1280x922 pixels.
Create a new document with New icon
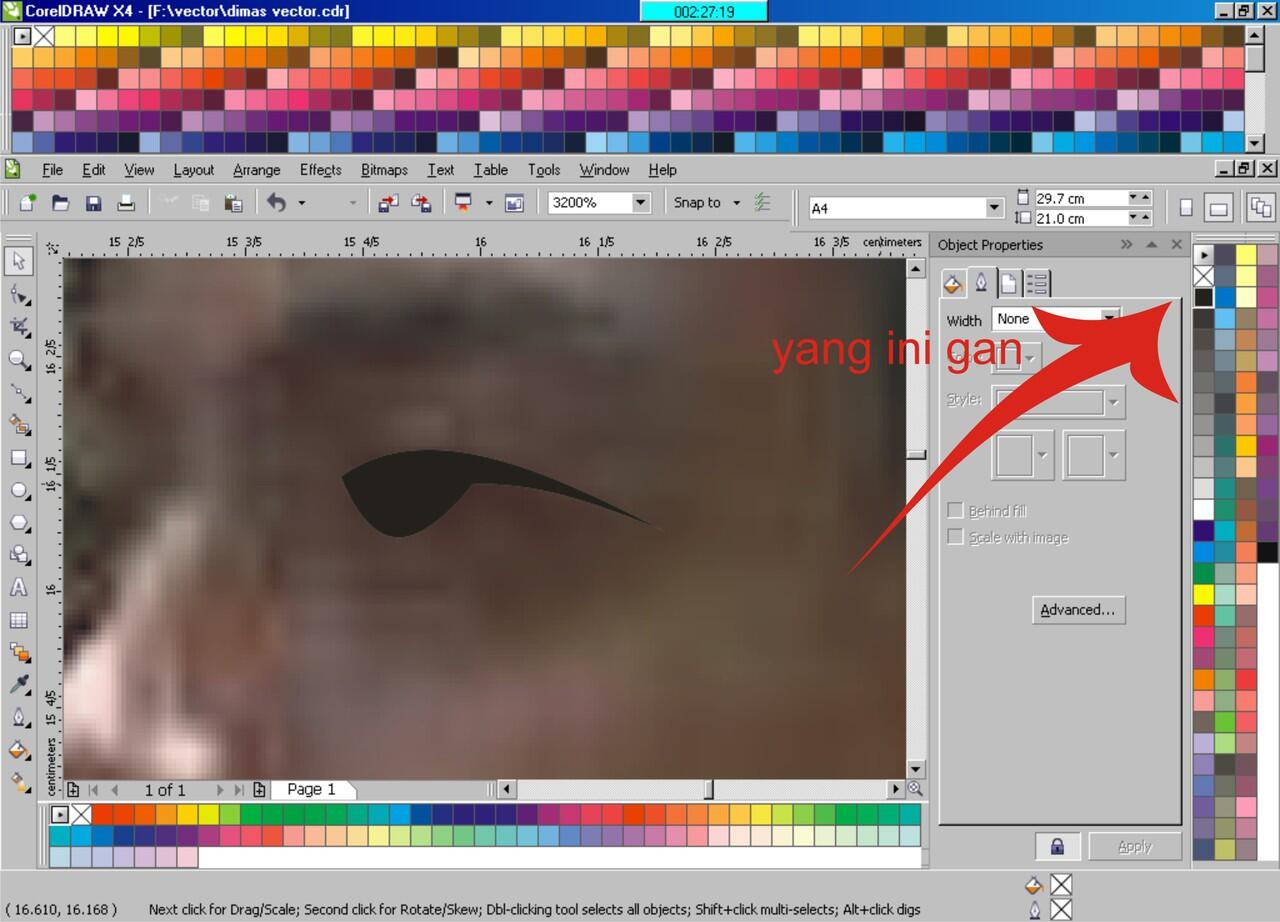28,203
